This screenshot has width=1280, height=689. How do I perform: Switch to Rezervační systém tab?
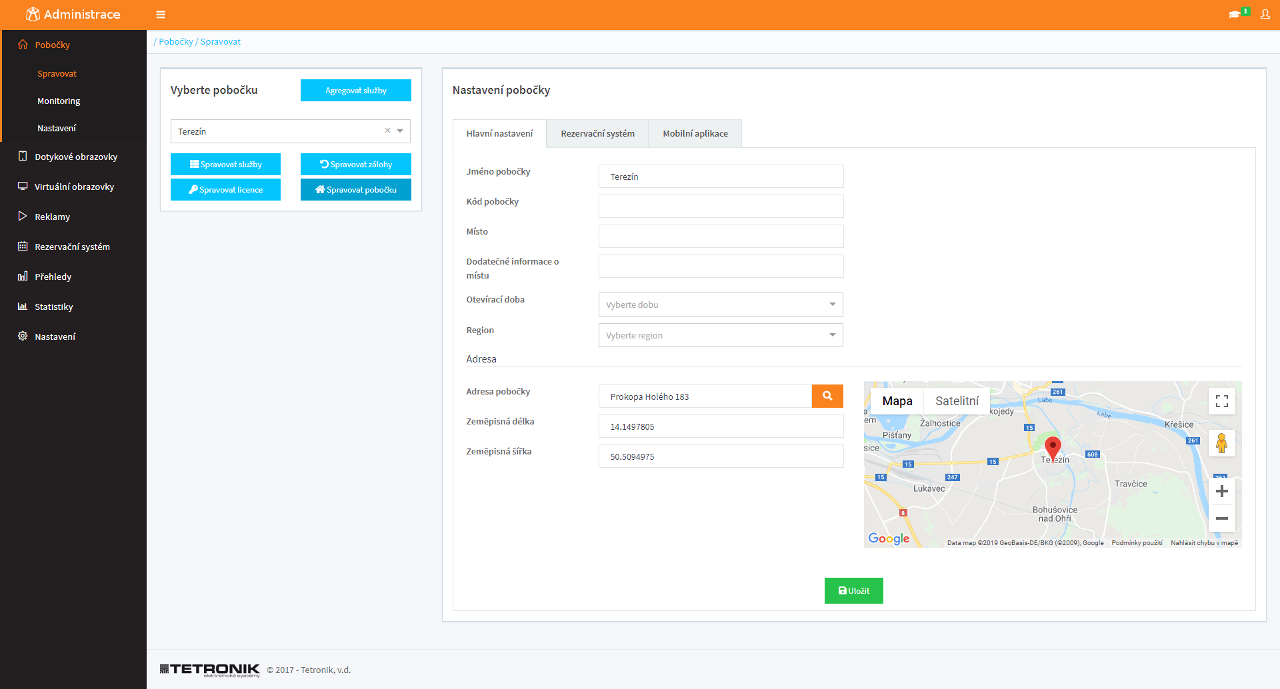pyautogui.click(x=597, y=134)
